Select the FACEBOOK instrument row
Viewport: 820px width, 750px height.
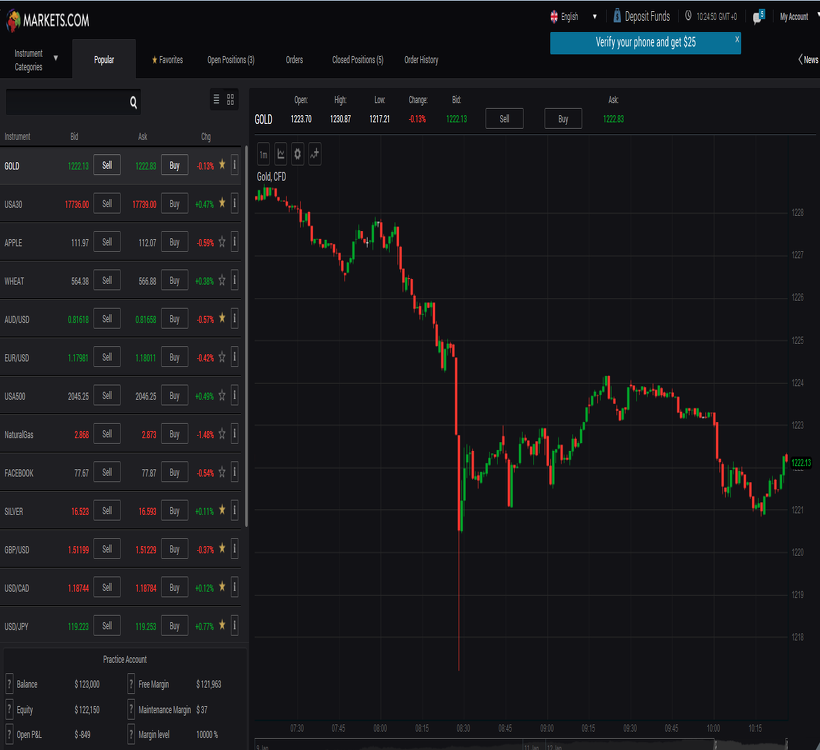[120, 472]
